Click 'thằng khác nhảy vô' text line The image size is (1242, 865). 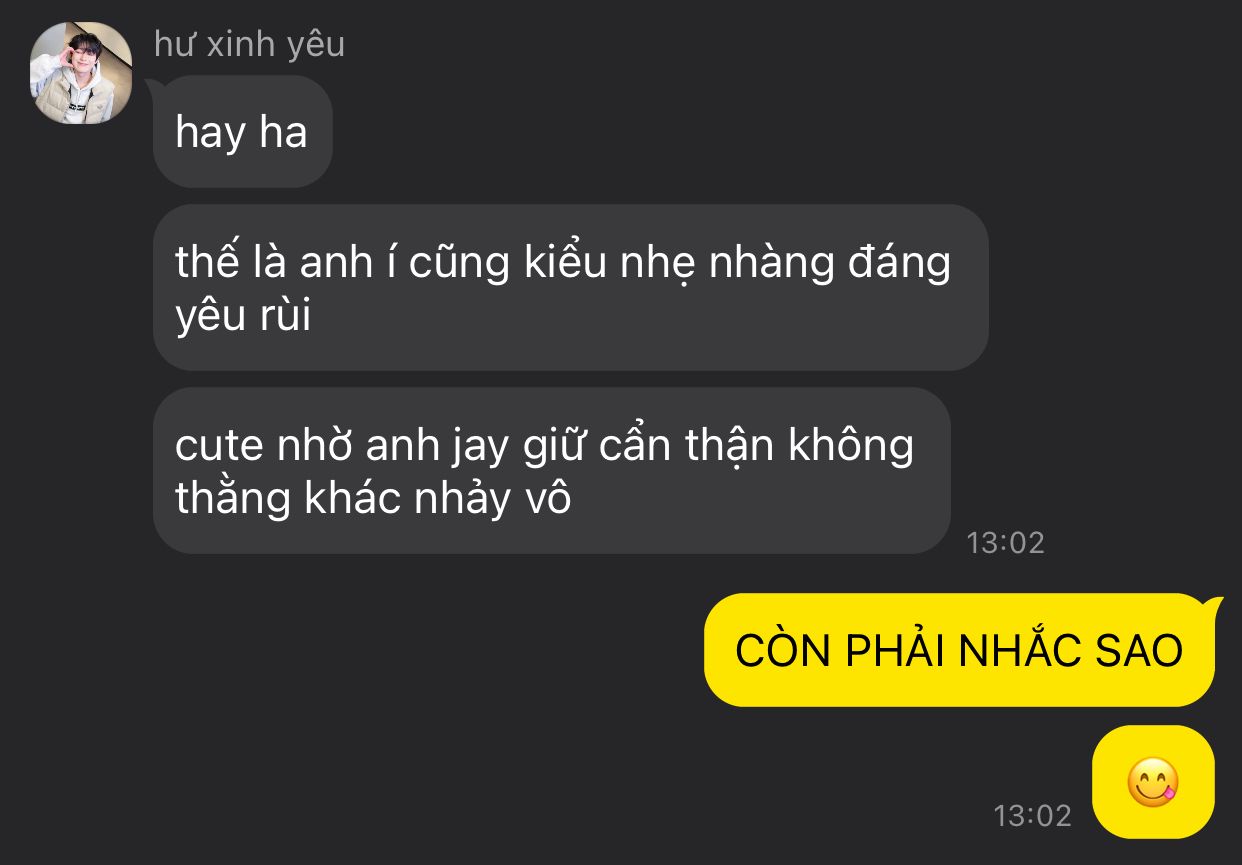pyautogui.click(x=373, y=498)
